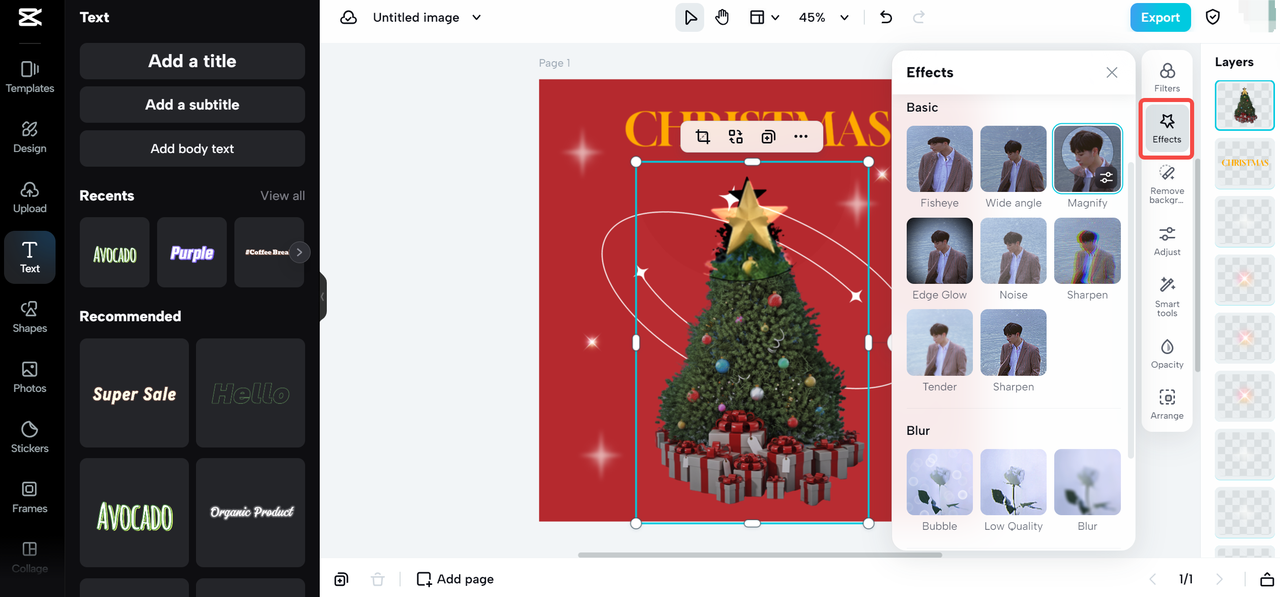1280x597 pixels.
Task: Open the canvas layout dropdown
Action: [764, 17]
